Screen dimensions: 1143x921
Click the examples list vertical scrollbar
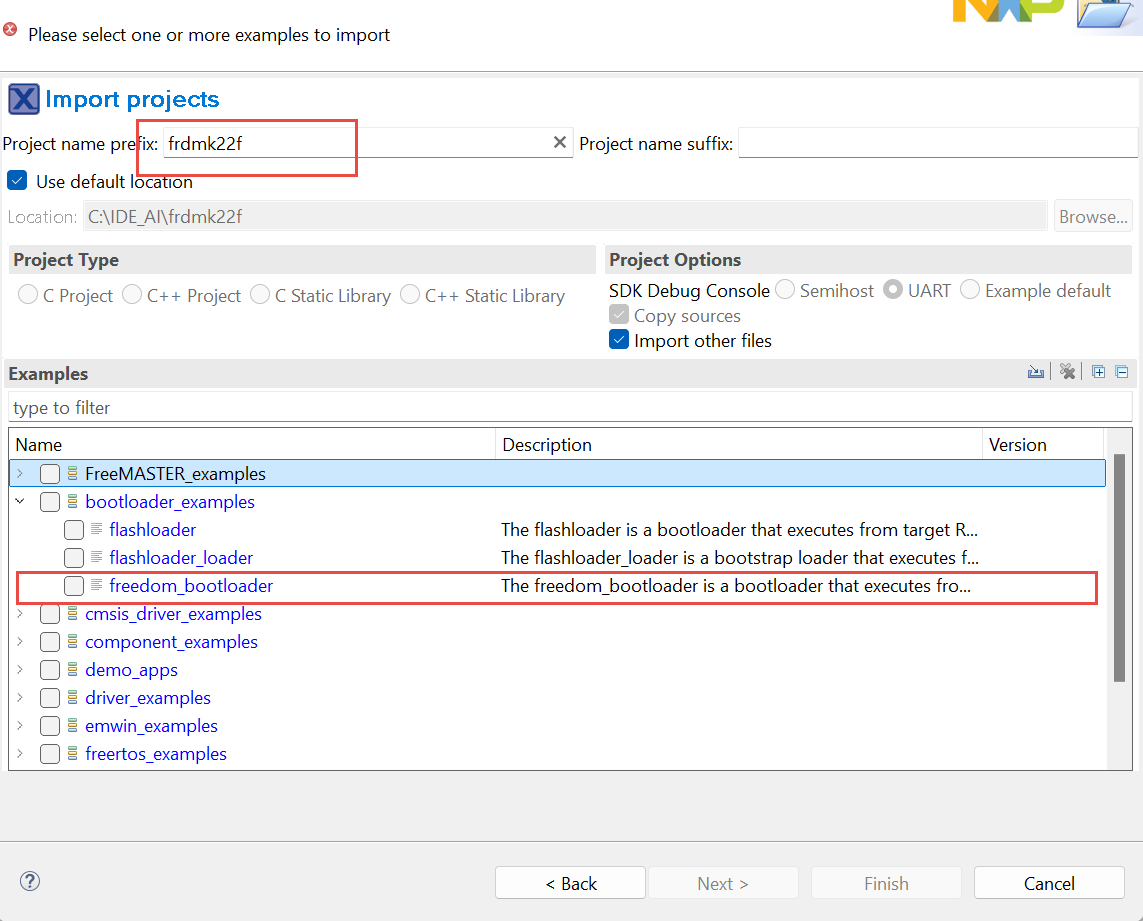click(x=1119, y=580)
